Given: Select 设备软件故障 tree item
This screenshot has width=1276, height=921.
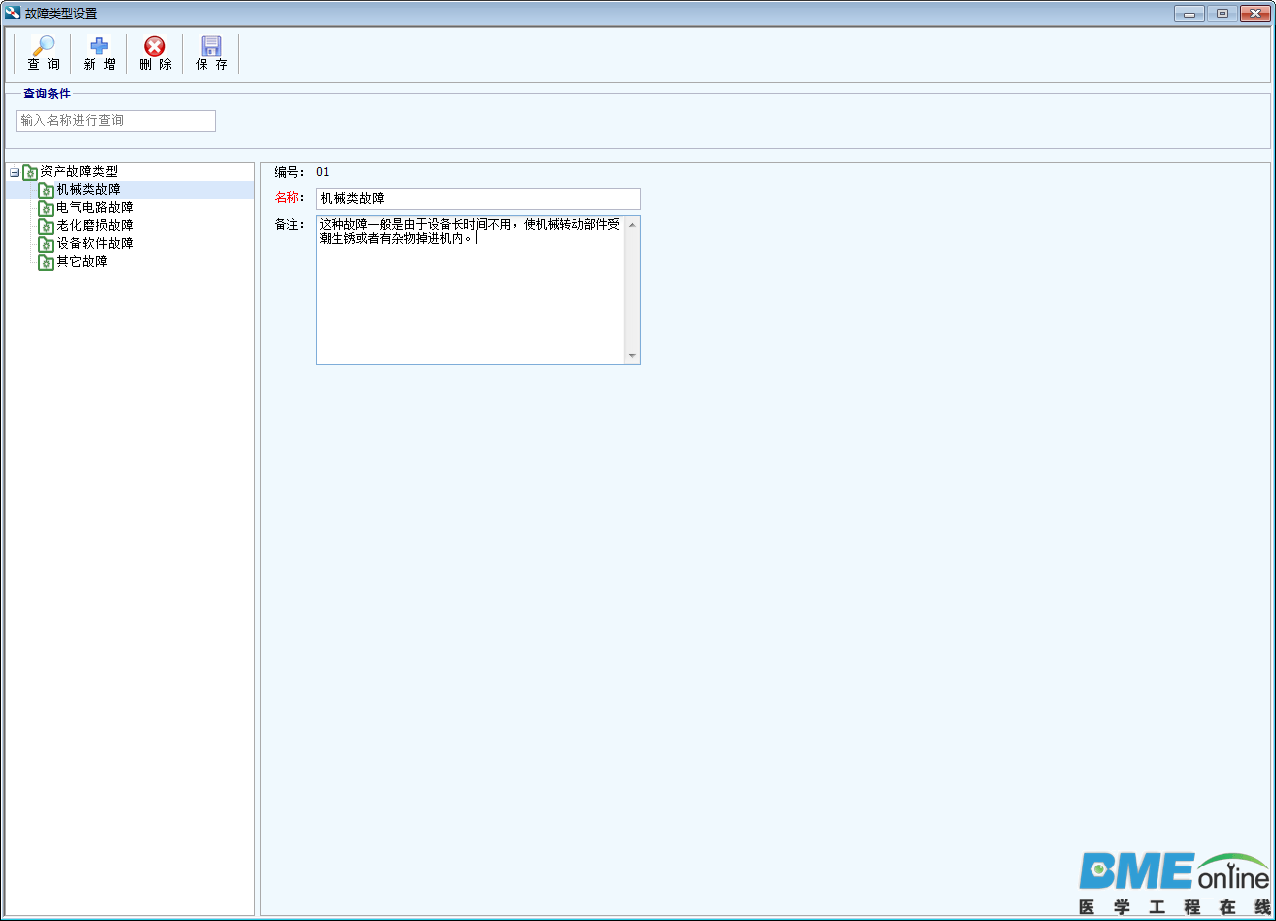Looking at the screenshot, I should coord(95,244).
